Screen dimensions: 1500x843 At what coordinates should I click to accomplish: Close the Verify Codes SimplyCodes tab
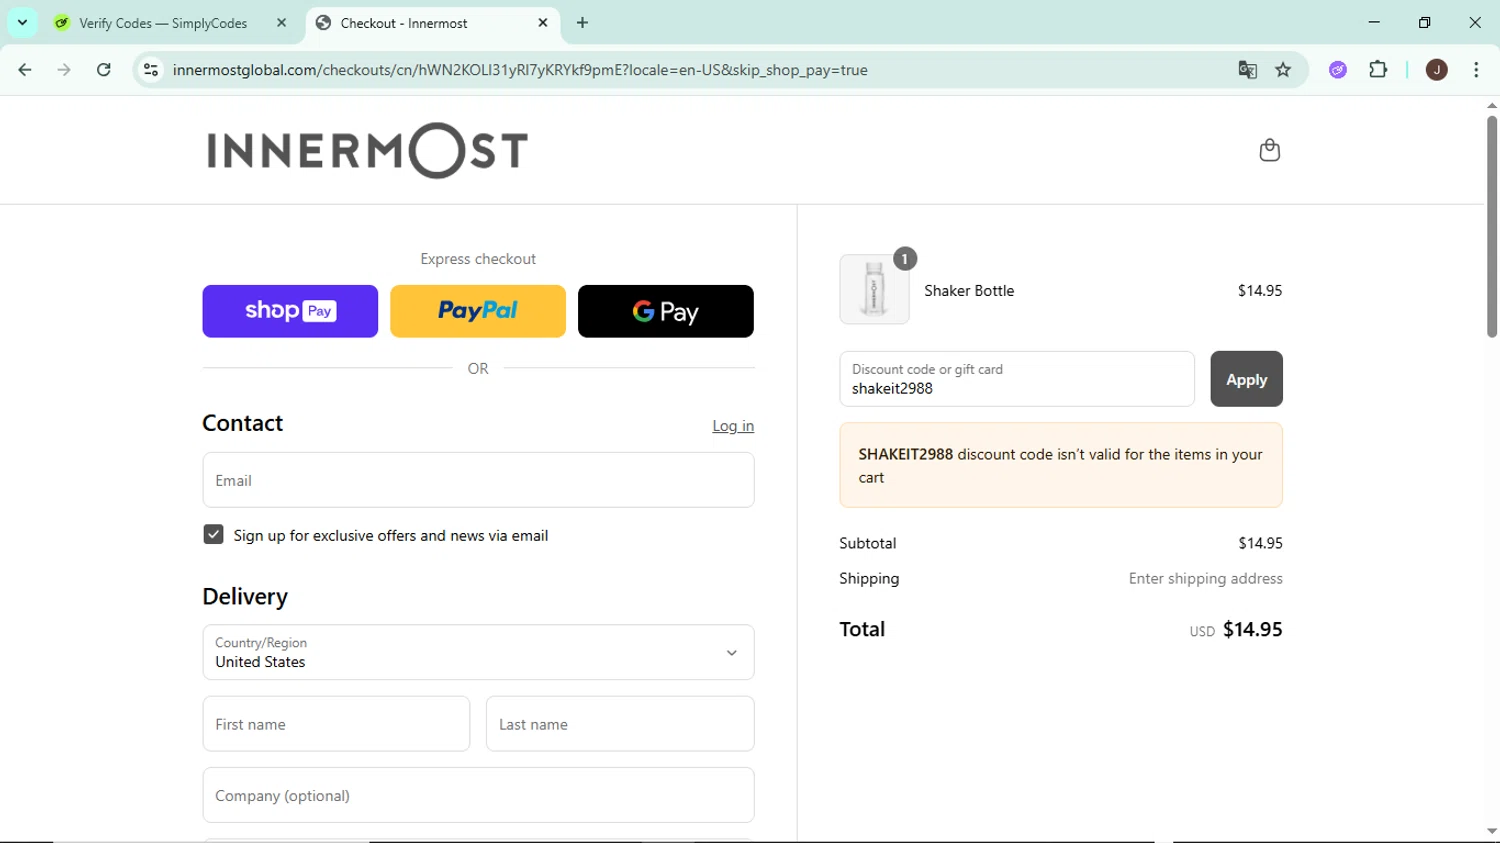pyautogui.click(x=281, y=23)
